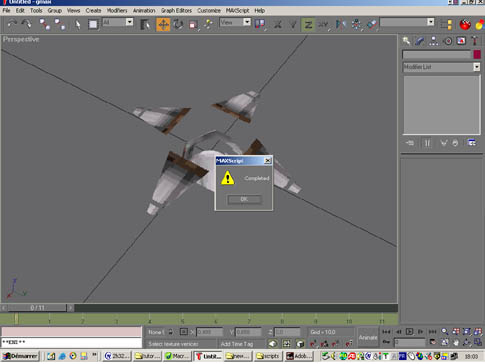Activate the Select and Rotate tool
Screen dimensions: 485x364
pyautogui.click(x=178, y=24)
